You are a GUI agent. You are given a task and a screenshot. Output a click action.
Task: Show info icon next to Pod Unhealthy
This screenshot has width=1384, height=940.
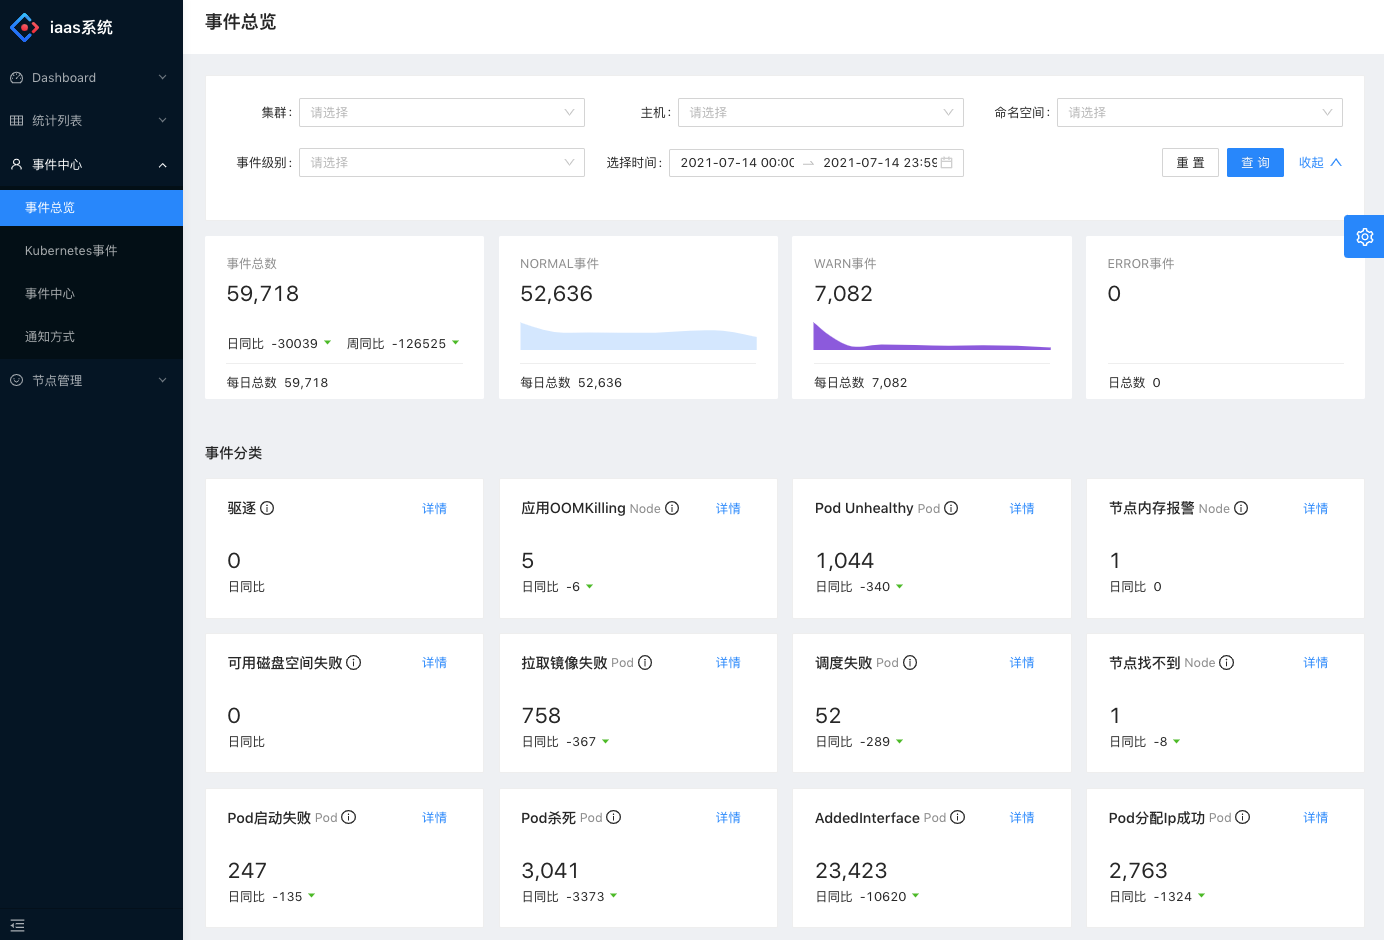951,508
